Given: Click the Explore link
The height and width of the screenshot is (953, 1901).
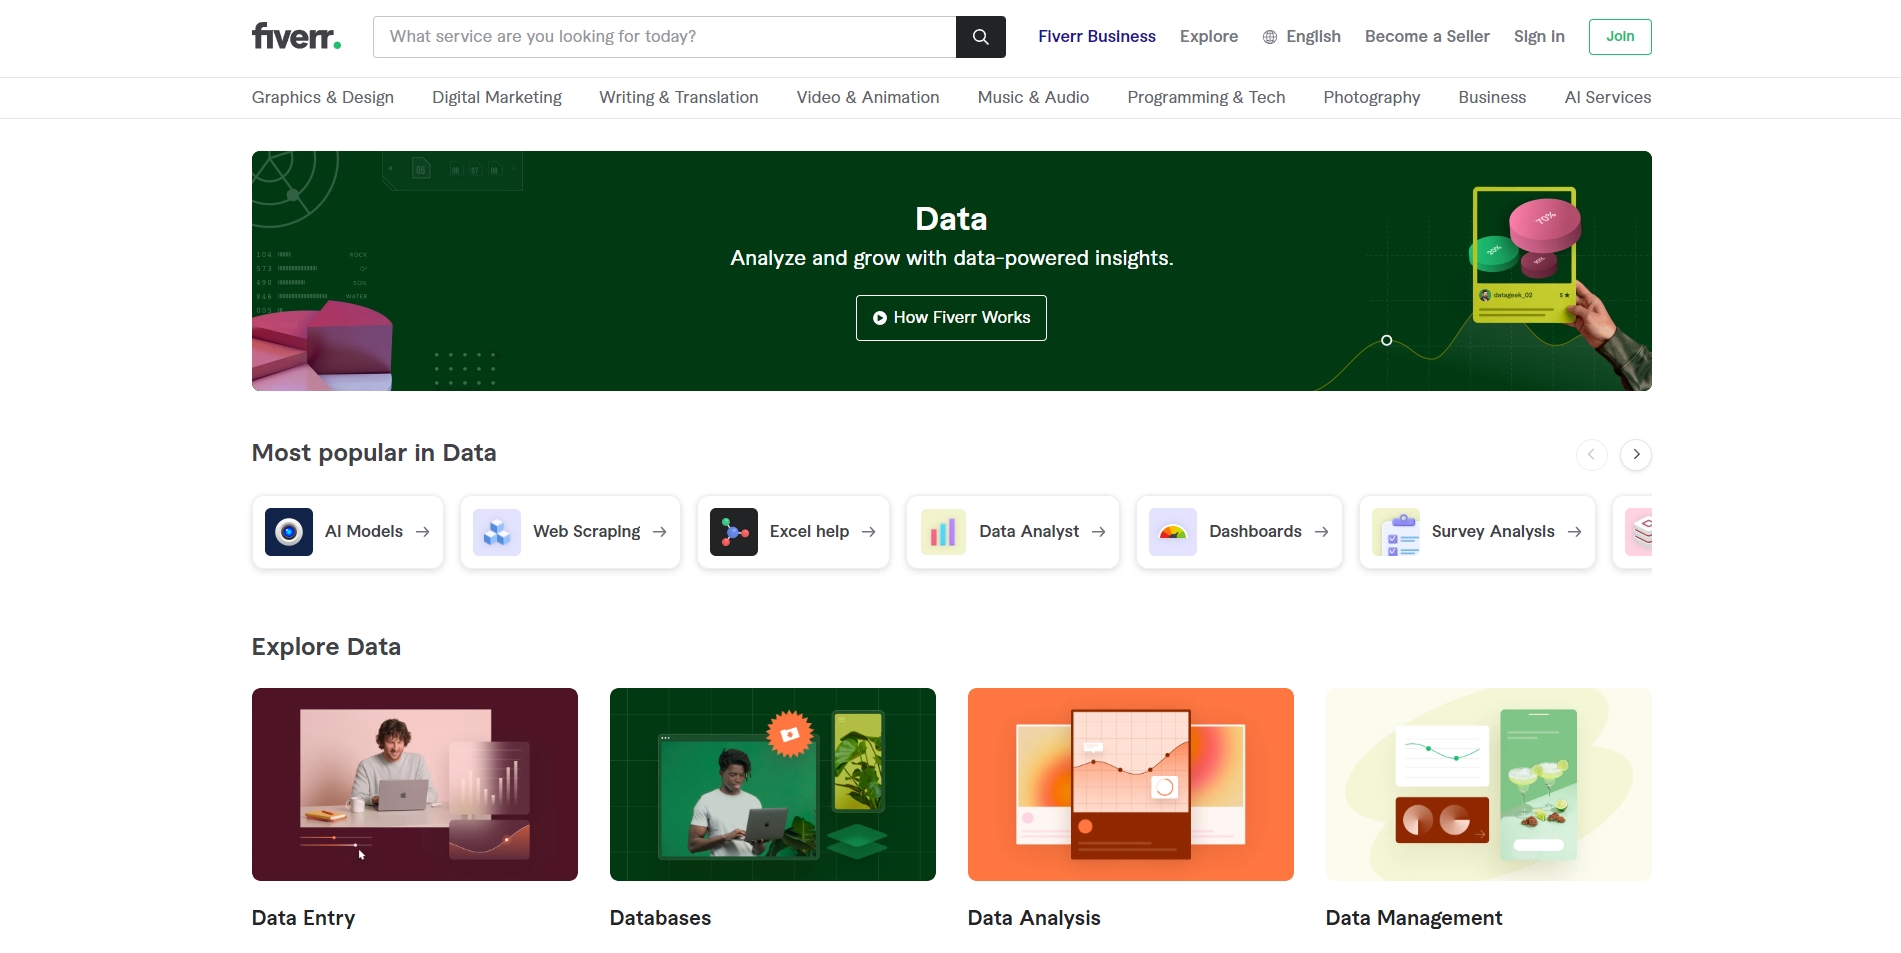Looking at the screenshot, I should point(1209,37).
